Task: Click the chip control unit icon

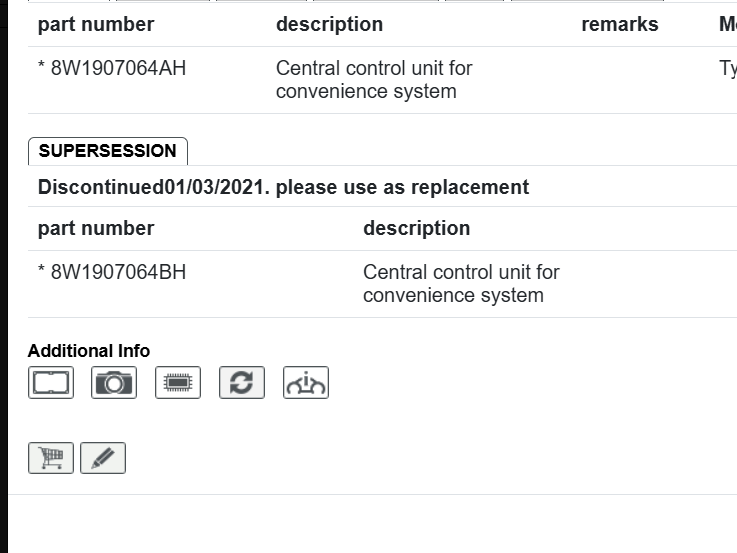Action: [x=178, y=382]
